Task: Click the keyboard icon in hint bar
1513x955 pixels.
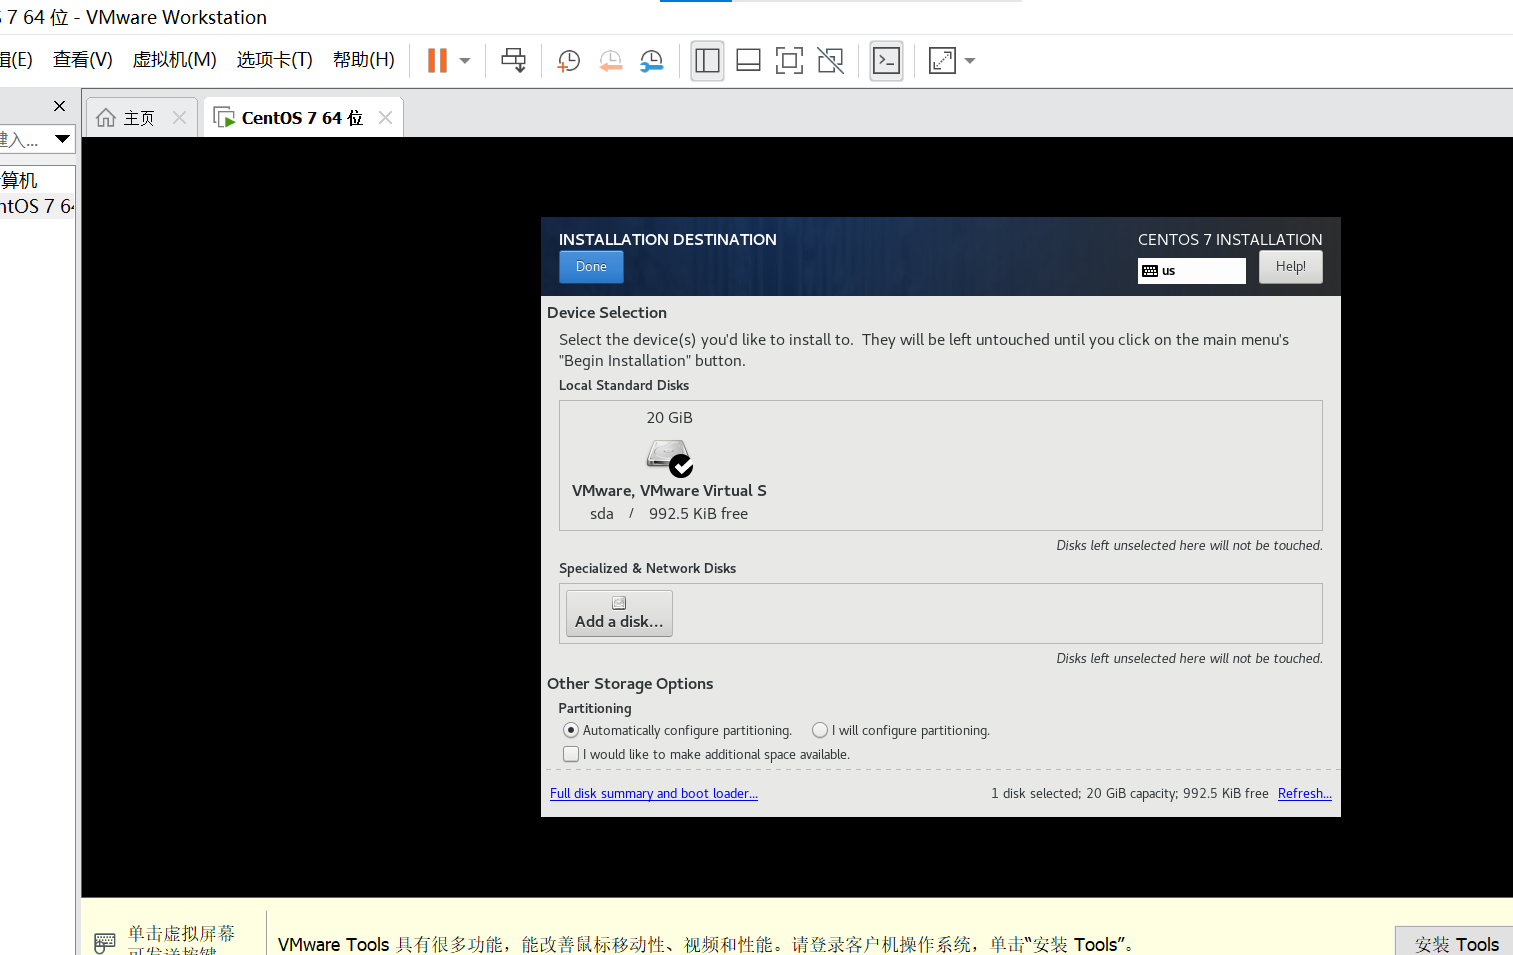Action: point(105,943)
